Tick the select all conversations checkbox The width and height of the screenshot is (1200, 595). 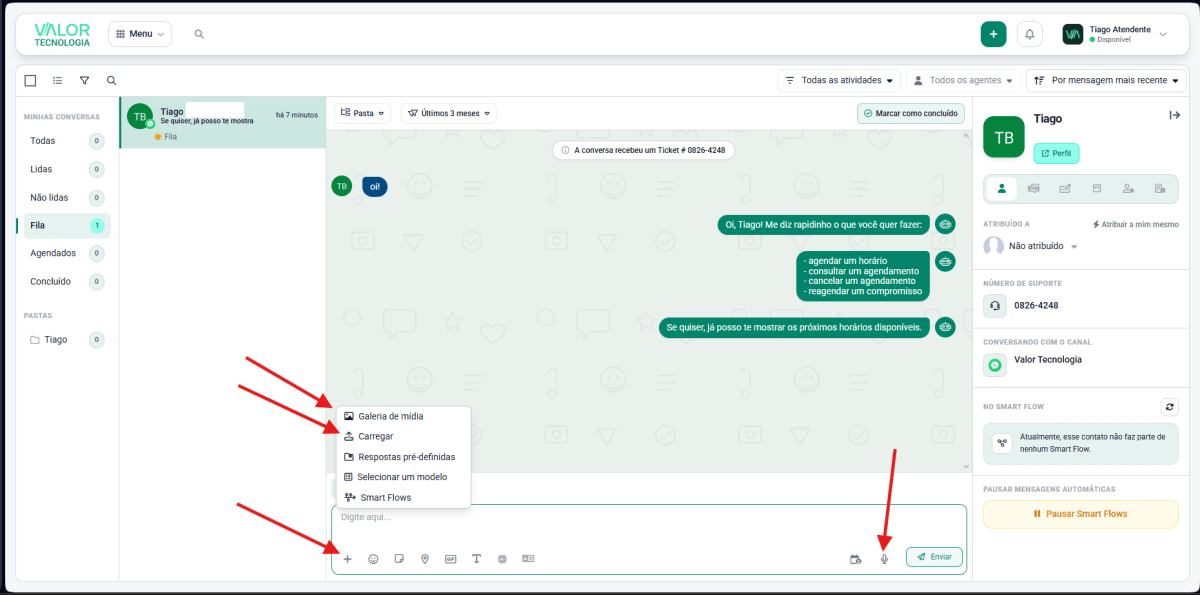pos(30,80)
